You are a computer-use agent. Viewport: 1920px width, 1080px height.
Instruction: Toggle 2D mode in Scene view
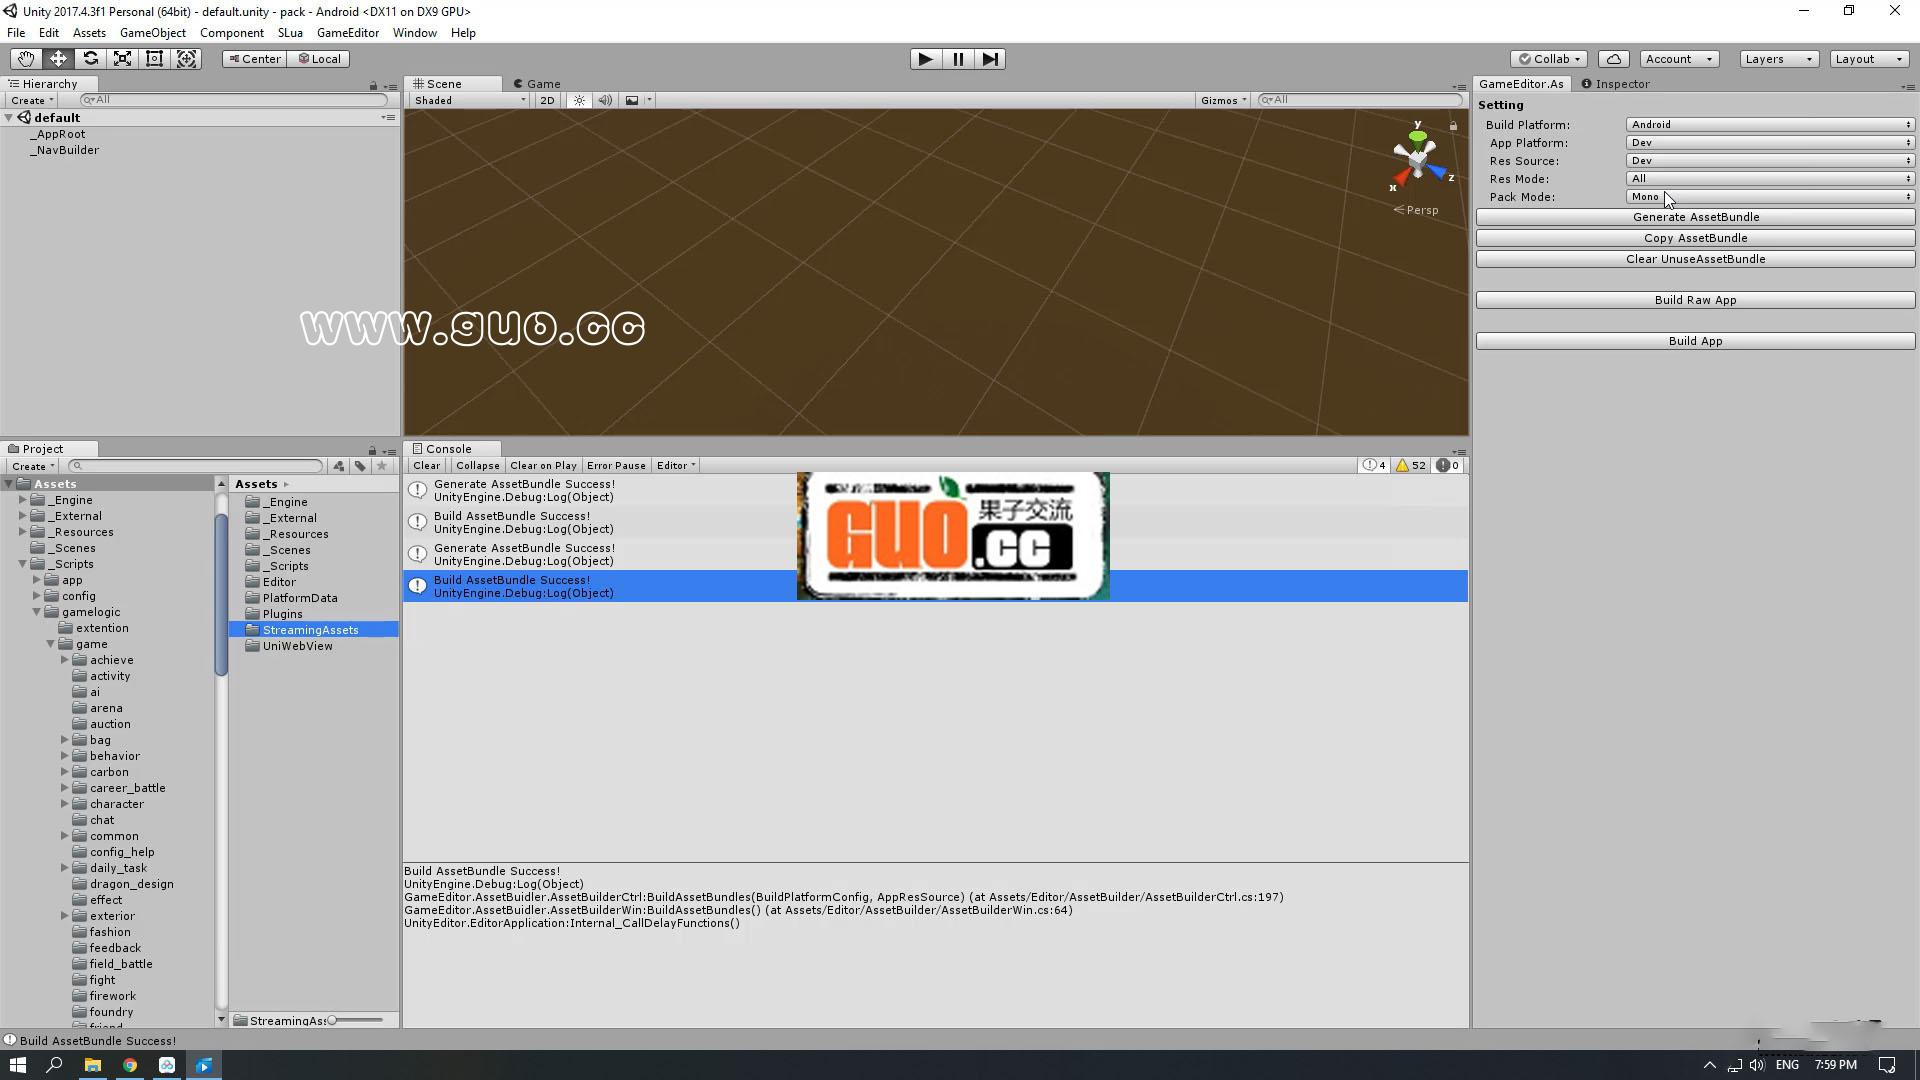pyautogui.click(x=547, y=100)
